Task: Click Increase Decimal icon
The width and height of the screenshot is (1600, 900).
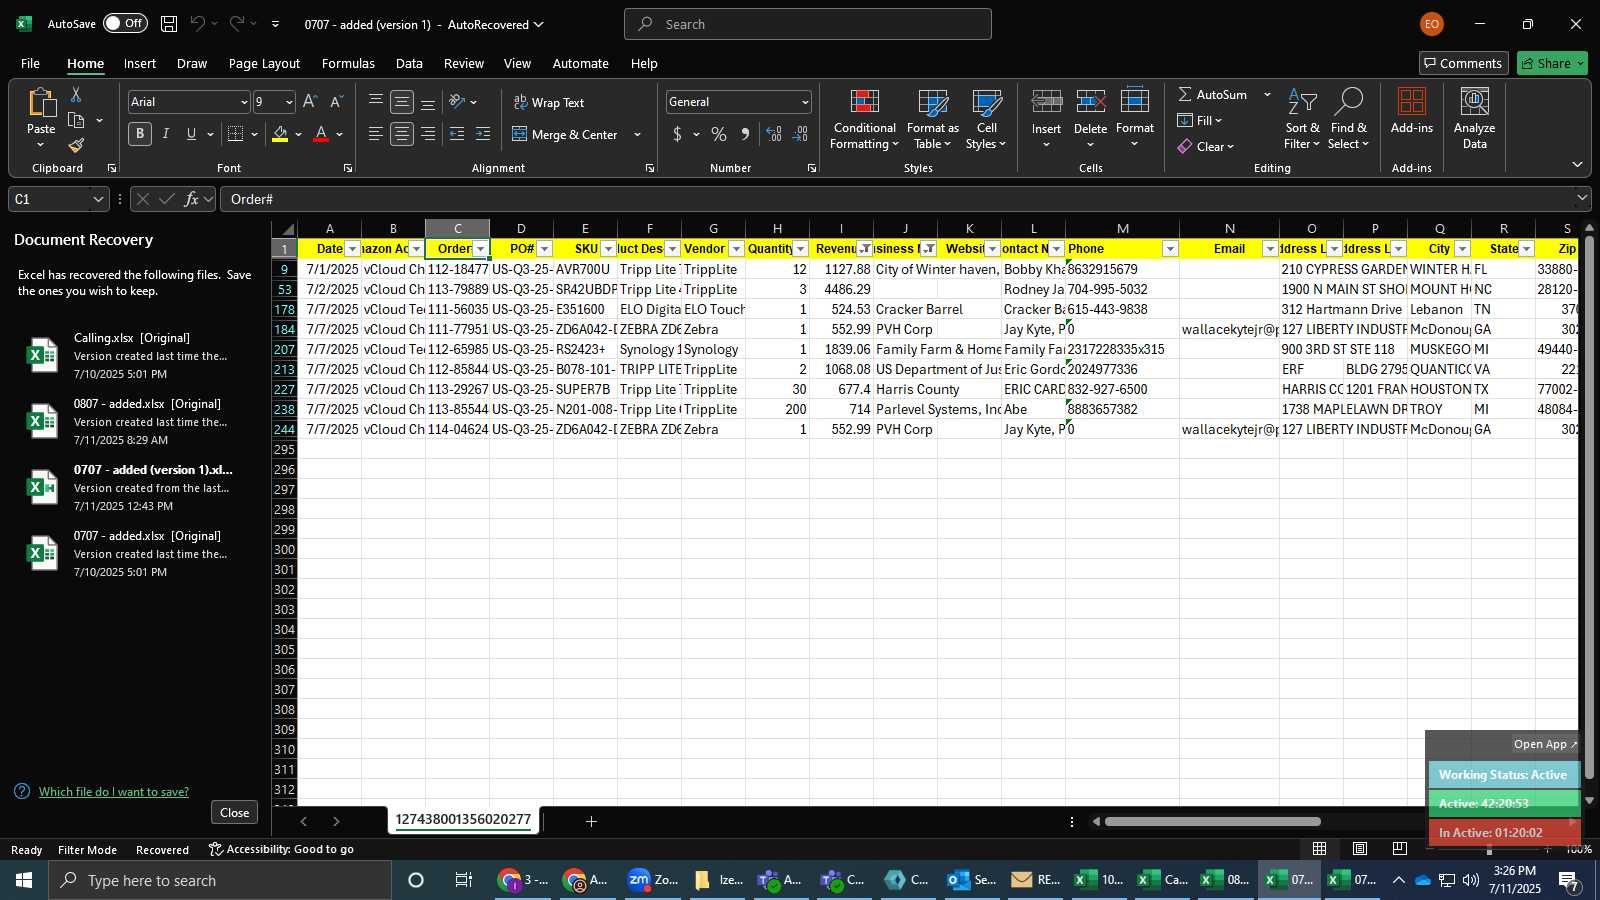Action: (774, 134)
